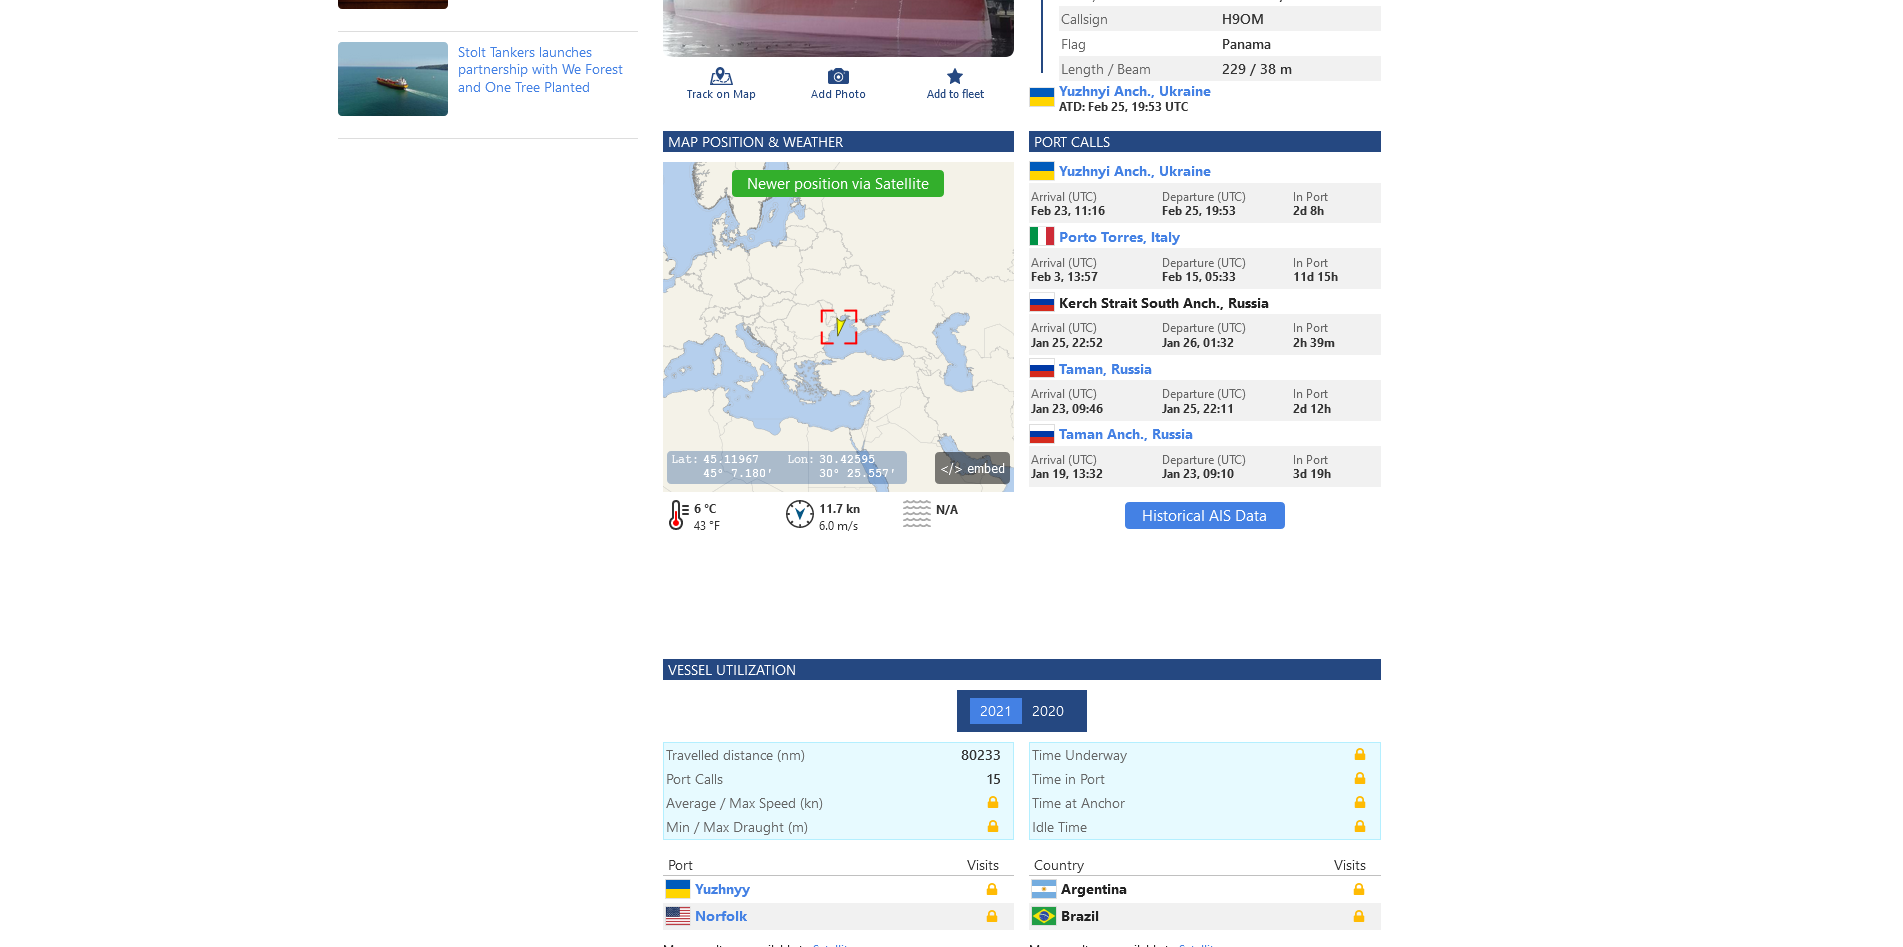Viewport: 1903px width, 947px height.
Task: Click In Port 11d 15h duration
Action: pos(1315,277)
